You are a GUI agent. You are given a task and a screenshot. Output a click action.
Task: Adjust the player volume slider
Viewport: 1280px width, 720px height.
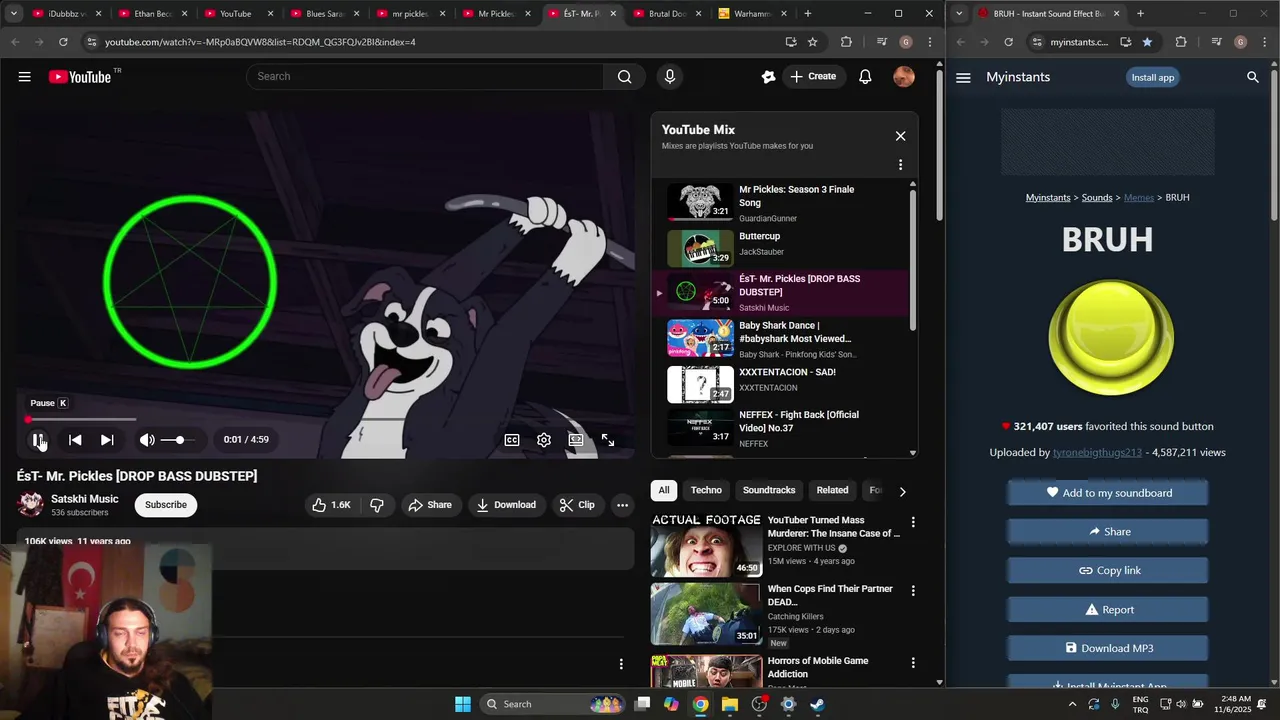coord(179,440)
